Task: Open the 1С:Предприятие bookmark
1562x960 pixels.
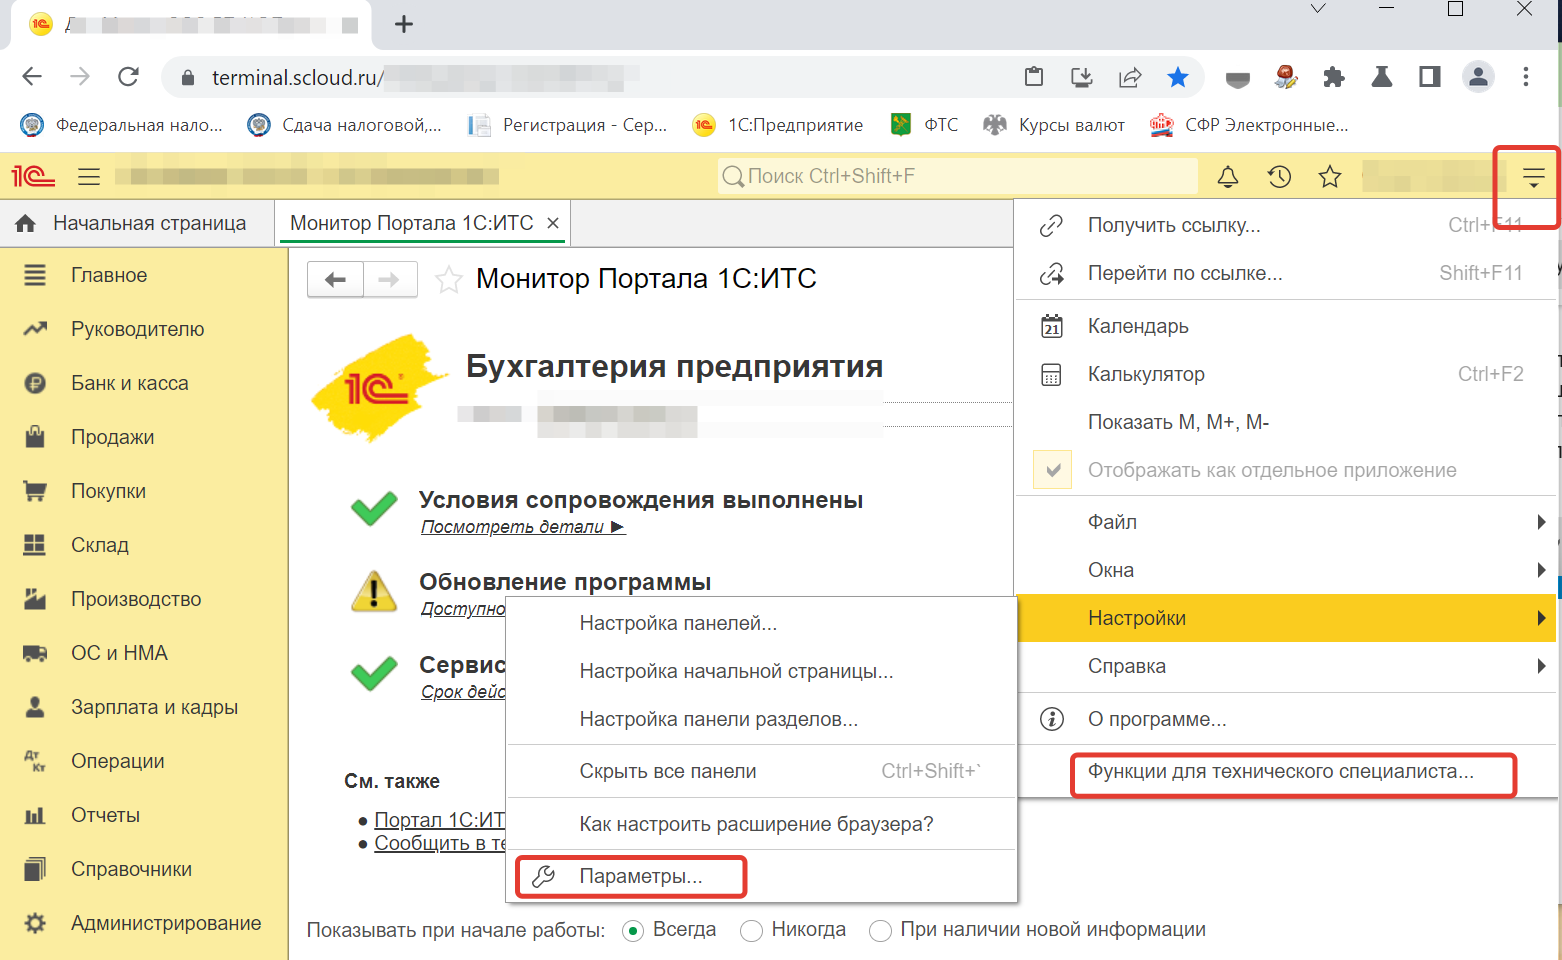Action: tap(778, 125)
